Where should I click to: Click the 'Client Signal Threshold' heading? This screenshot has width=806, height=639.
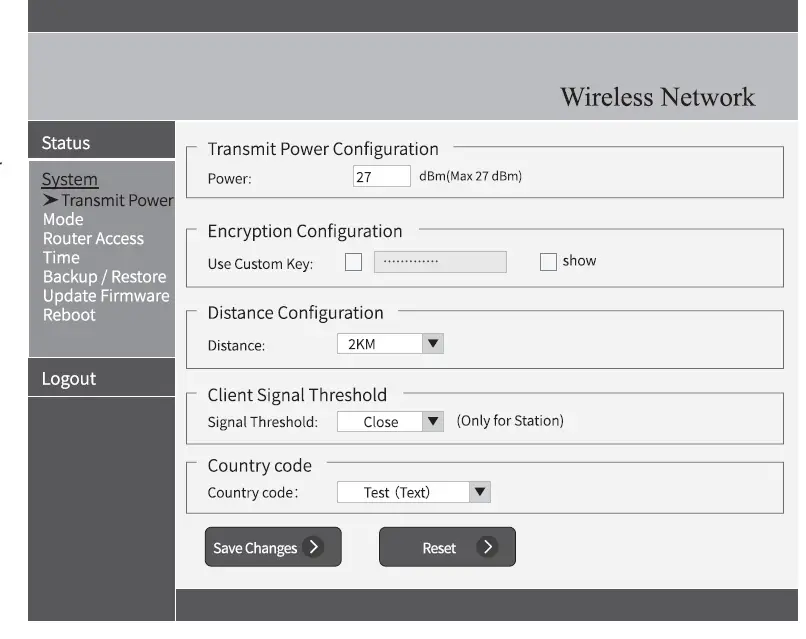(x=297, y=395)
